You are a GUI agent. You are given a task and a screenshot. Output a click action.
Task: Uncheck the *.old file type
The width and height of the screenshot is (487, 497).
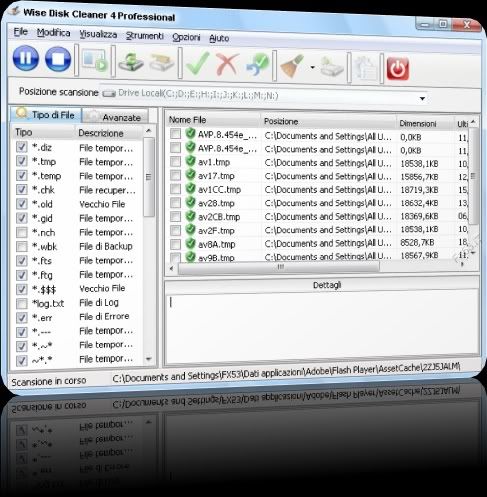pyautogui.click(x=21, y=204)
